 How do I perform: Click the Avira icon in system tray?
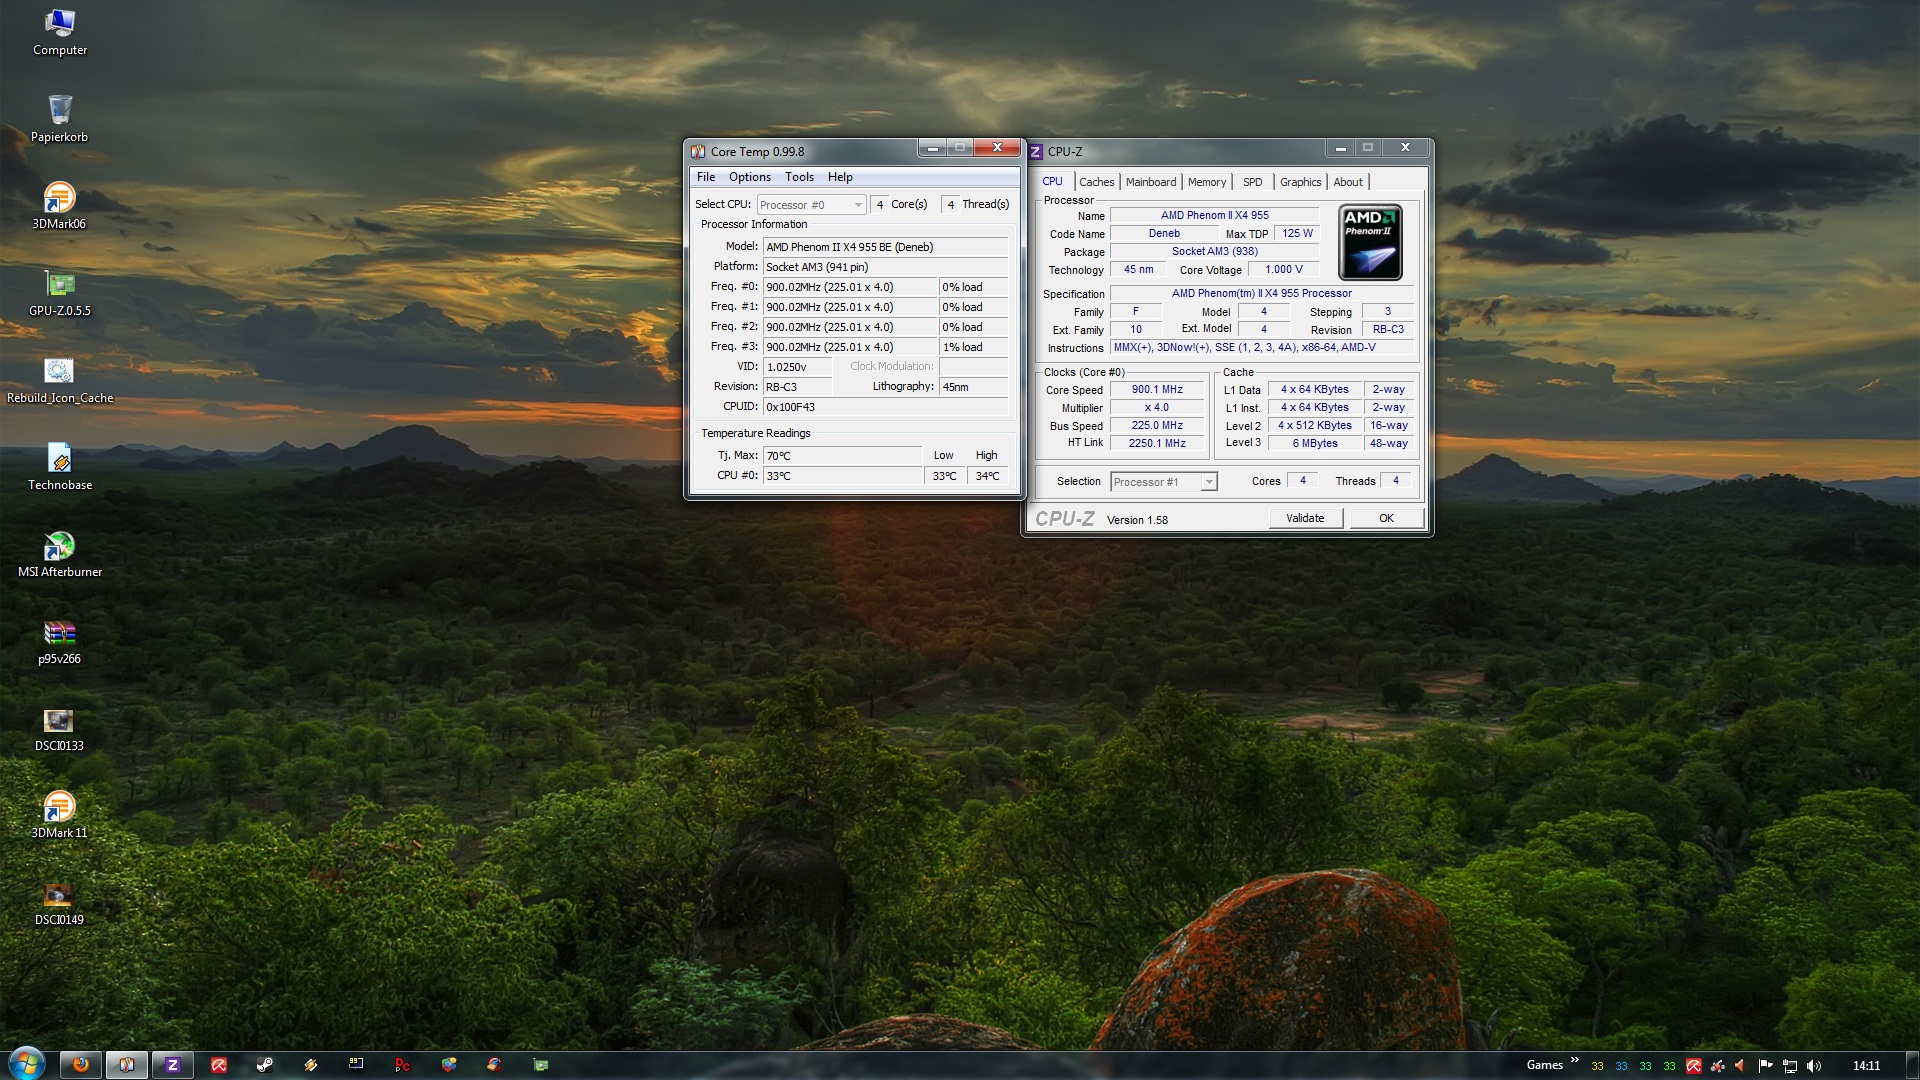pos(1693,1066)
